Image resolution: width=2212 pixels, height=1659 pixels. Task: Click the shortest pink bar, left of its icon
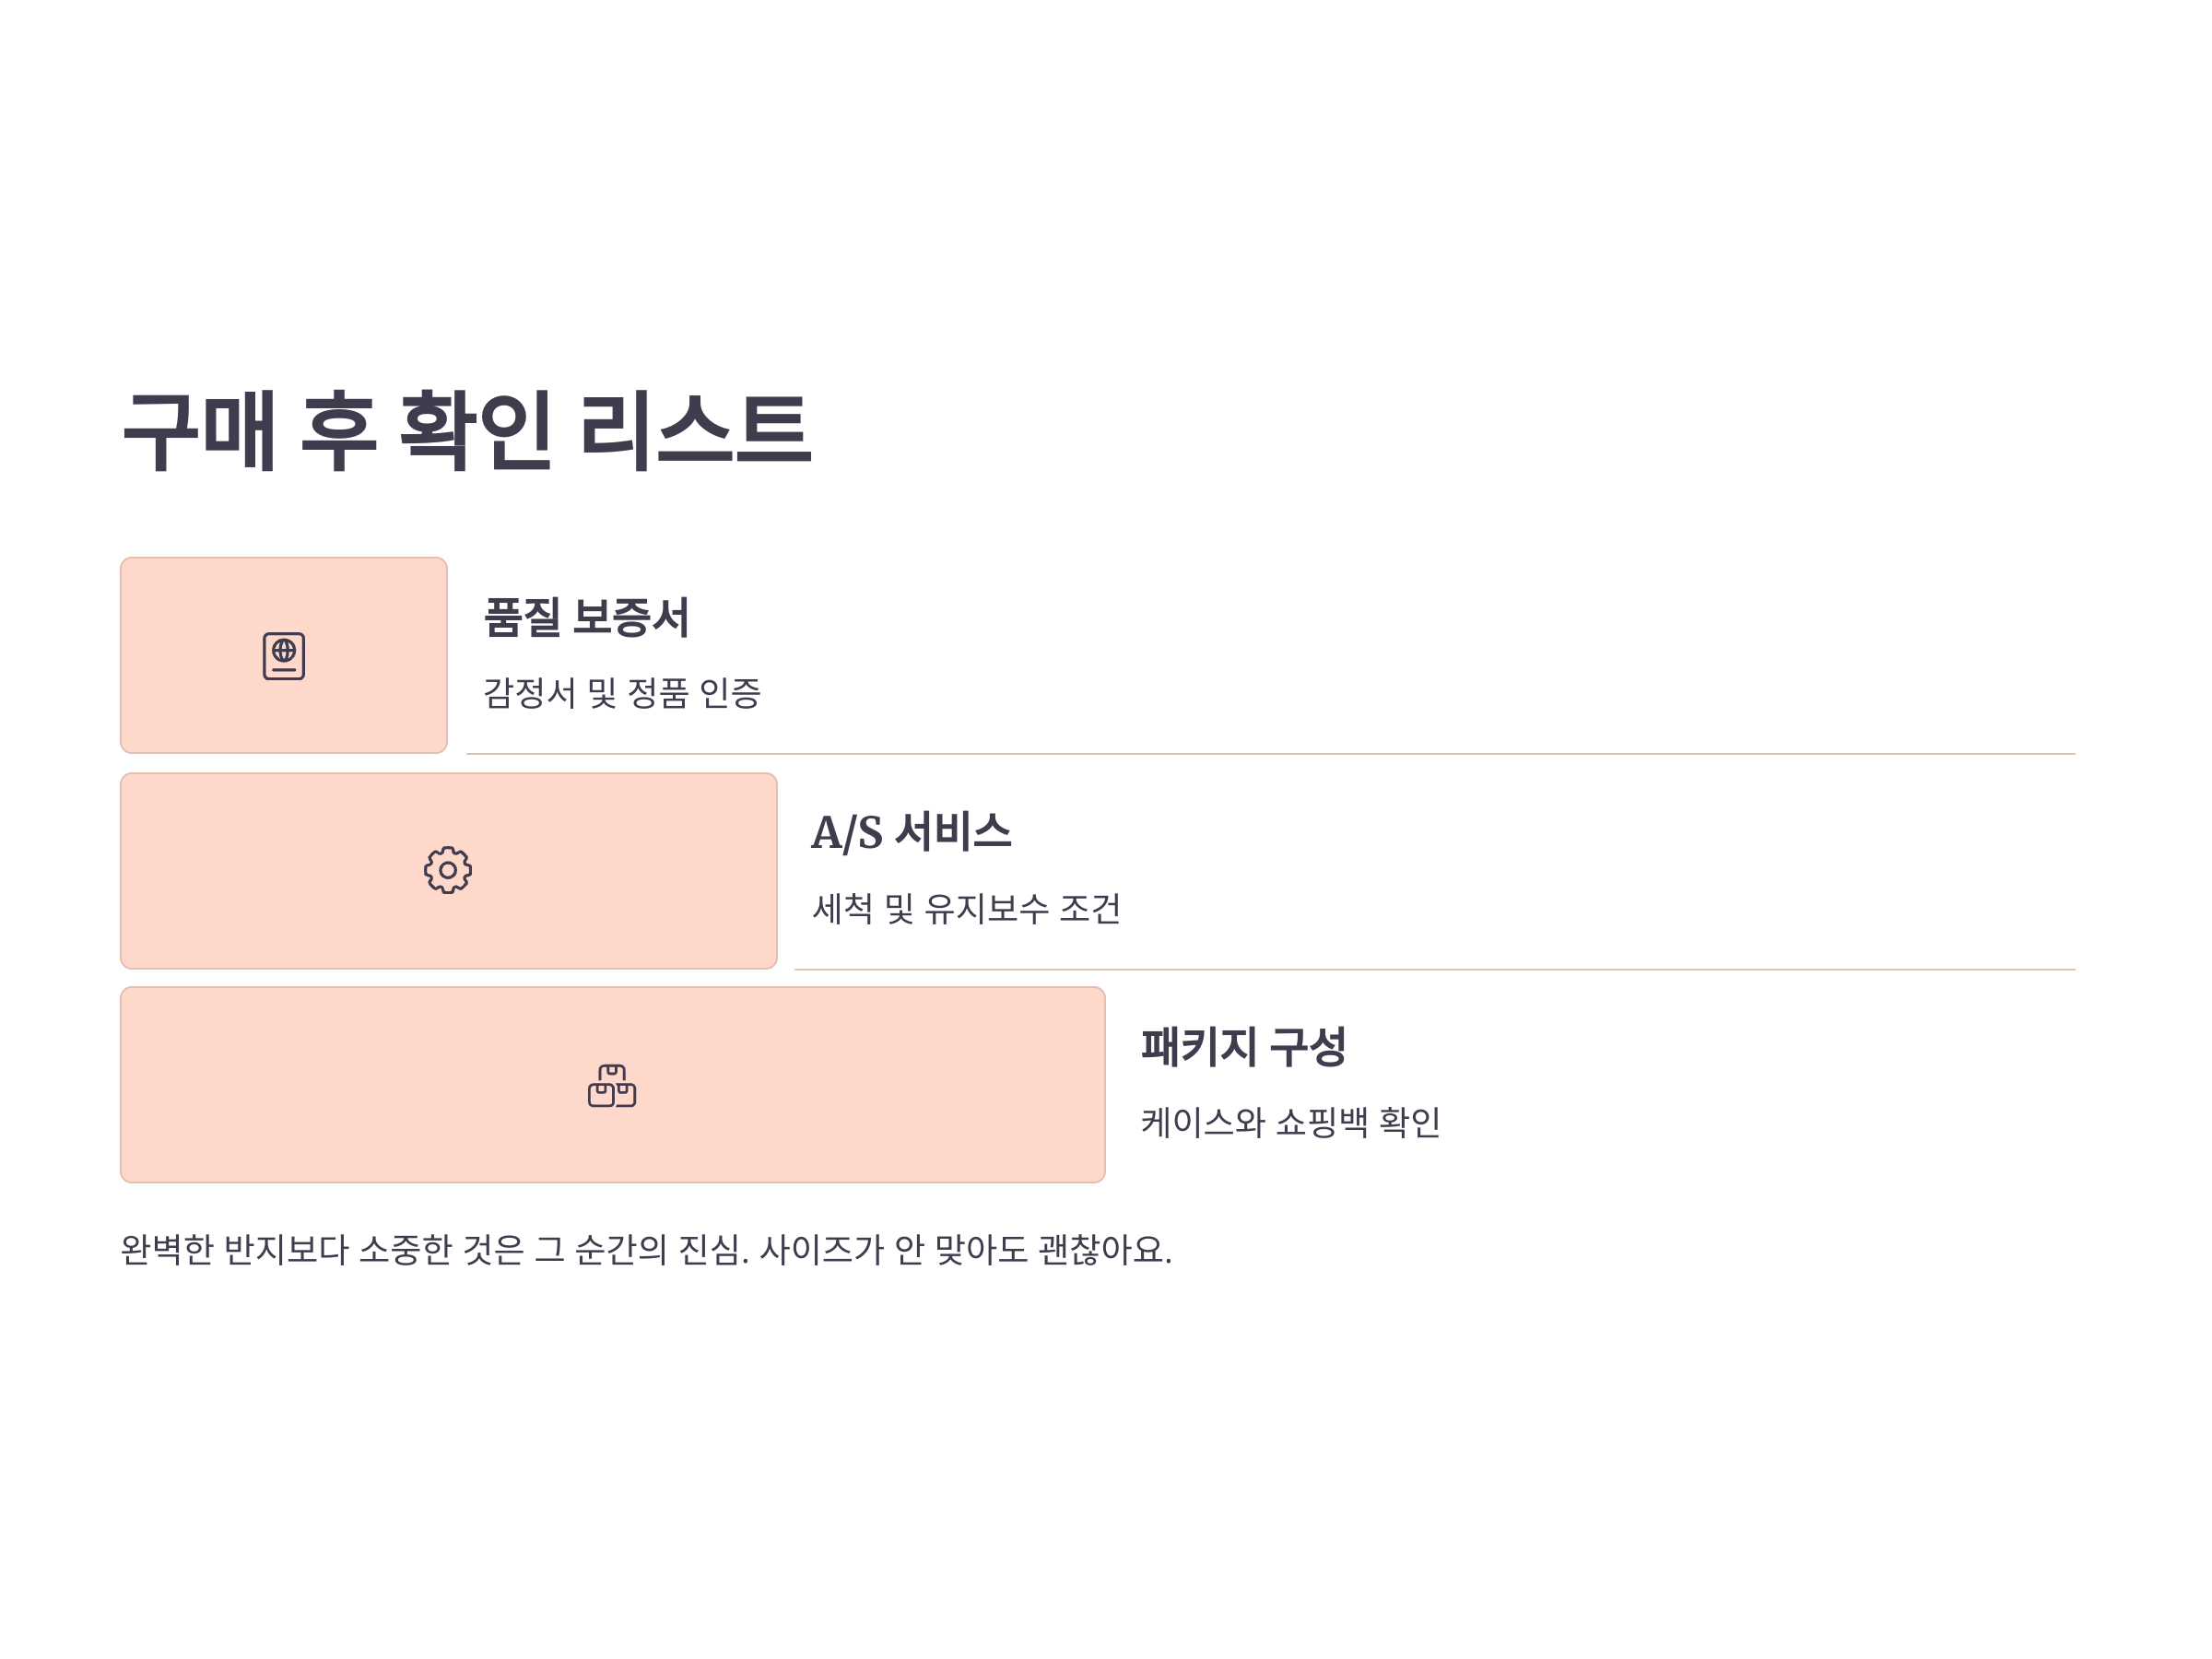coord(190,656)
